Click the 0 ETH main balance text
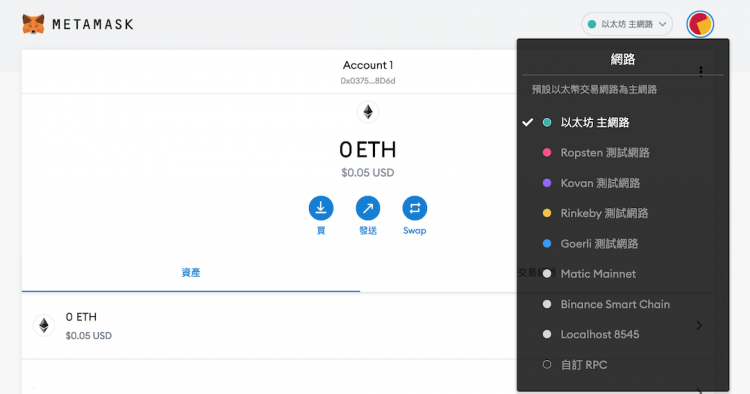This screenshot has height=394, width=750. coord(368,150)
